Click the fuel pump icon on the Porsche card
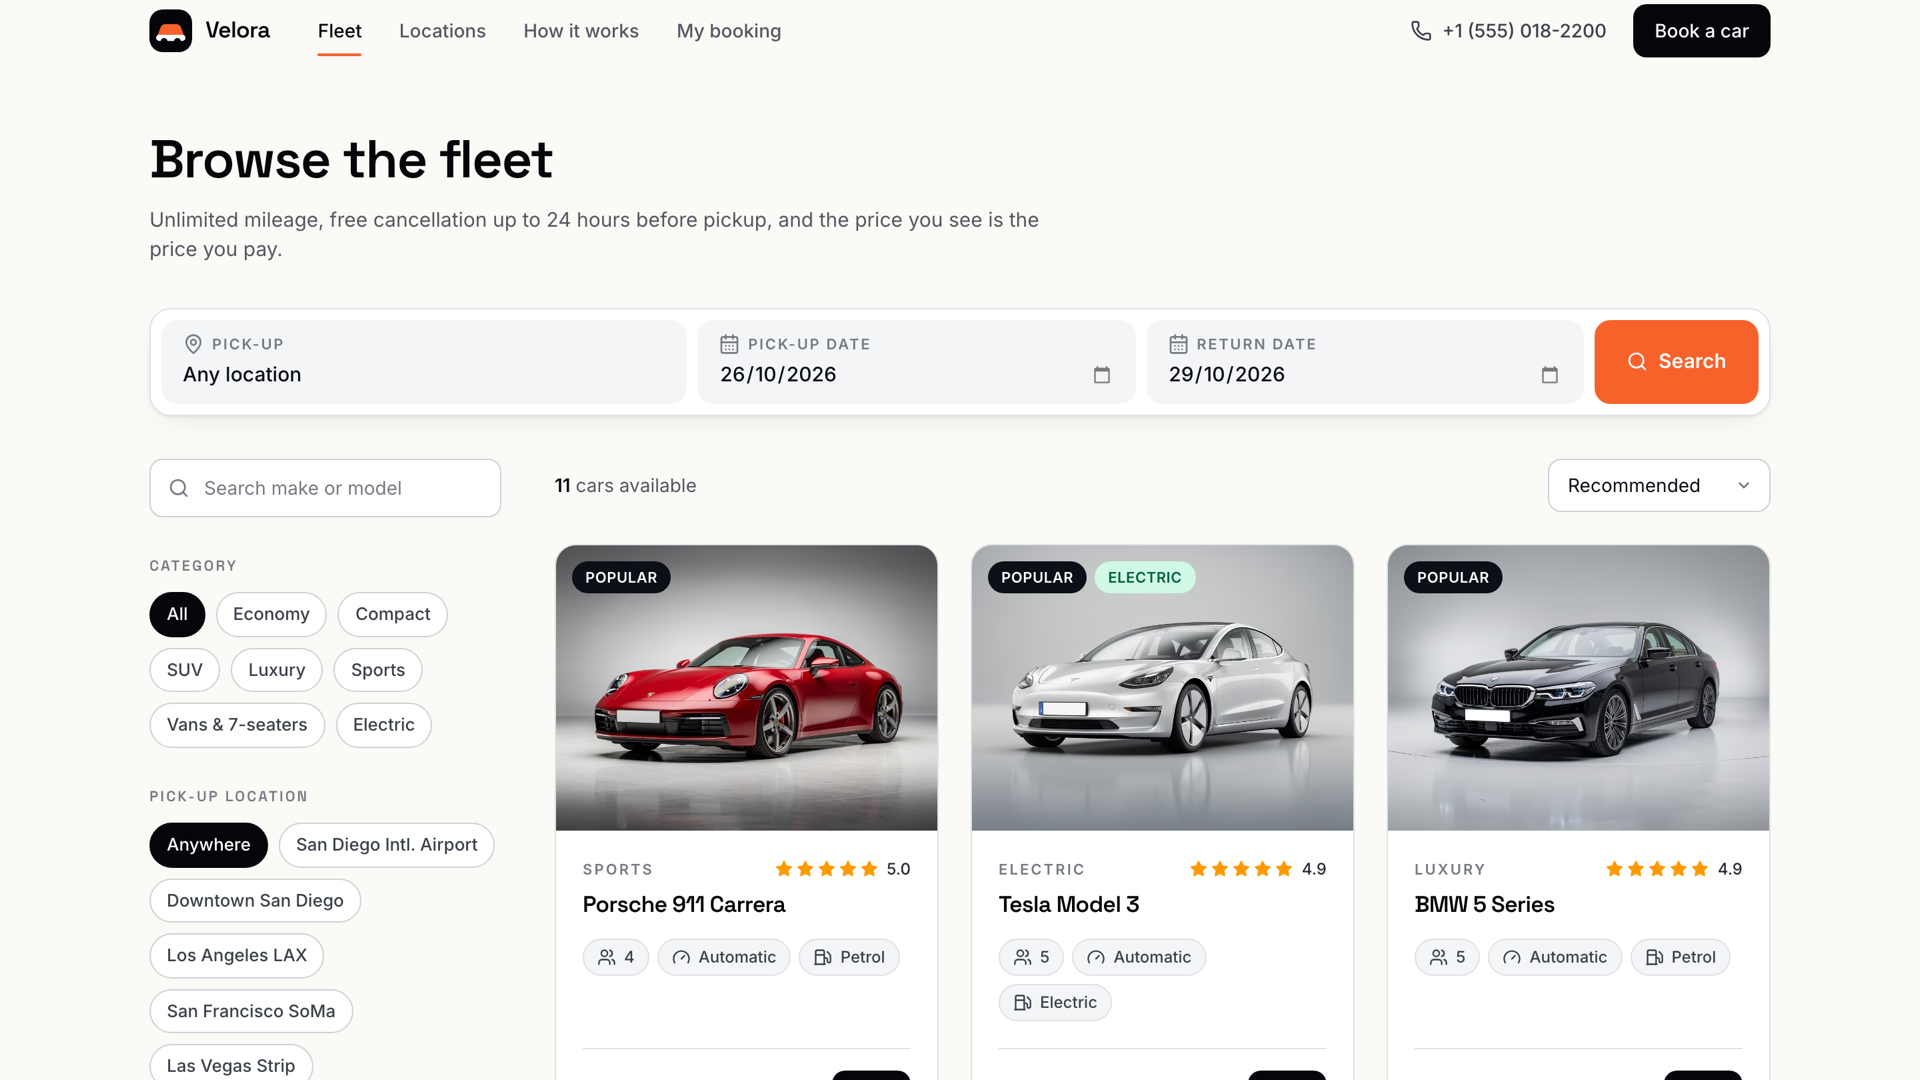1920x1080 pixels. [823, 957]
